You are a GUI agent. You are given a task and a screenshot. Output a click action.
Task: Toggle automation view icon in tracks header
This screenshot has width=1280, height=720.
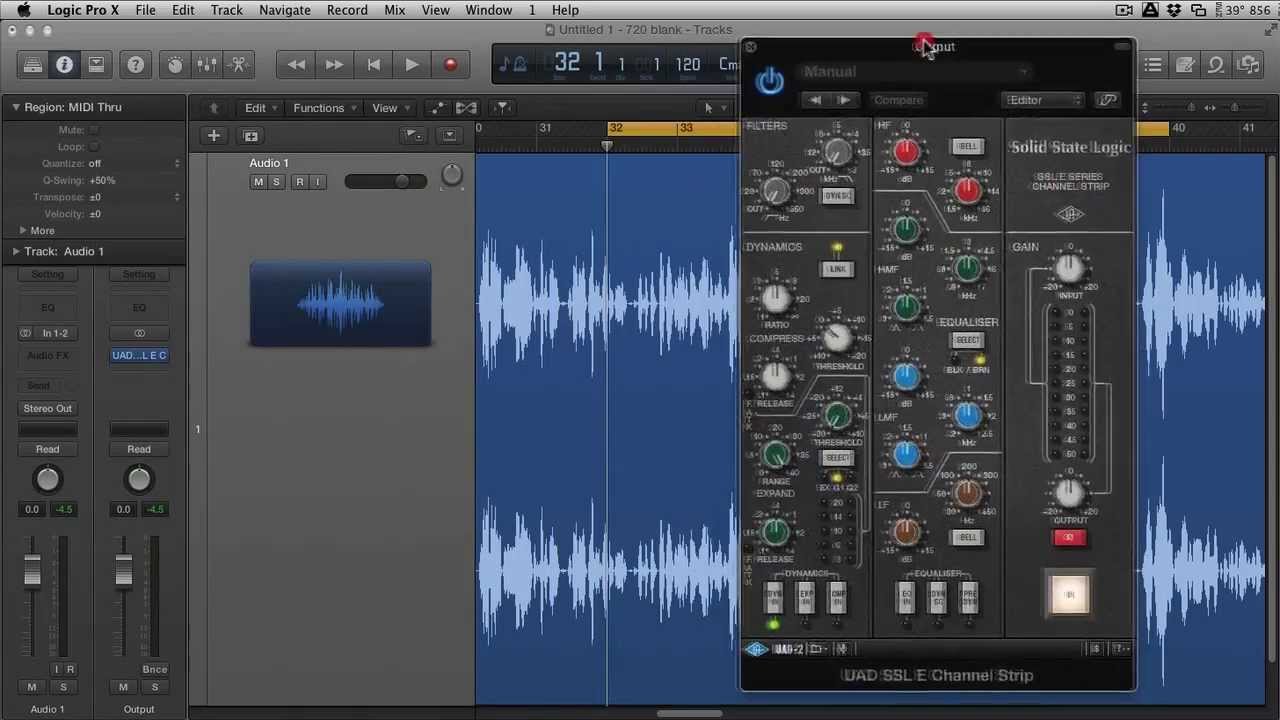437,108
